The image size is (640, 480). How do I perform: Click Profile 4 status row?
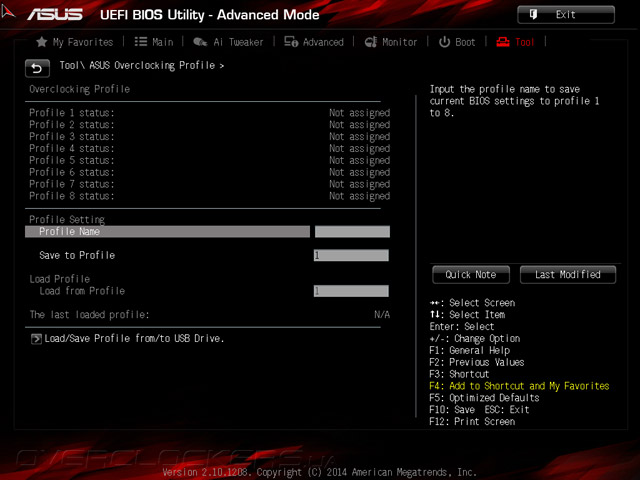pyautogui.click(x=209, y=149)
